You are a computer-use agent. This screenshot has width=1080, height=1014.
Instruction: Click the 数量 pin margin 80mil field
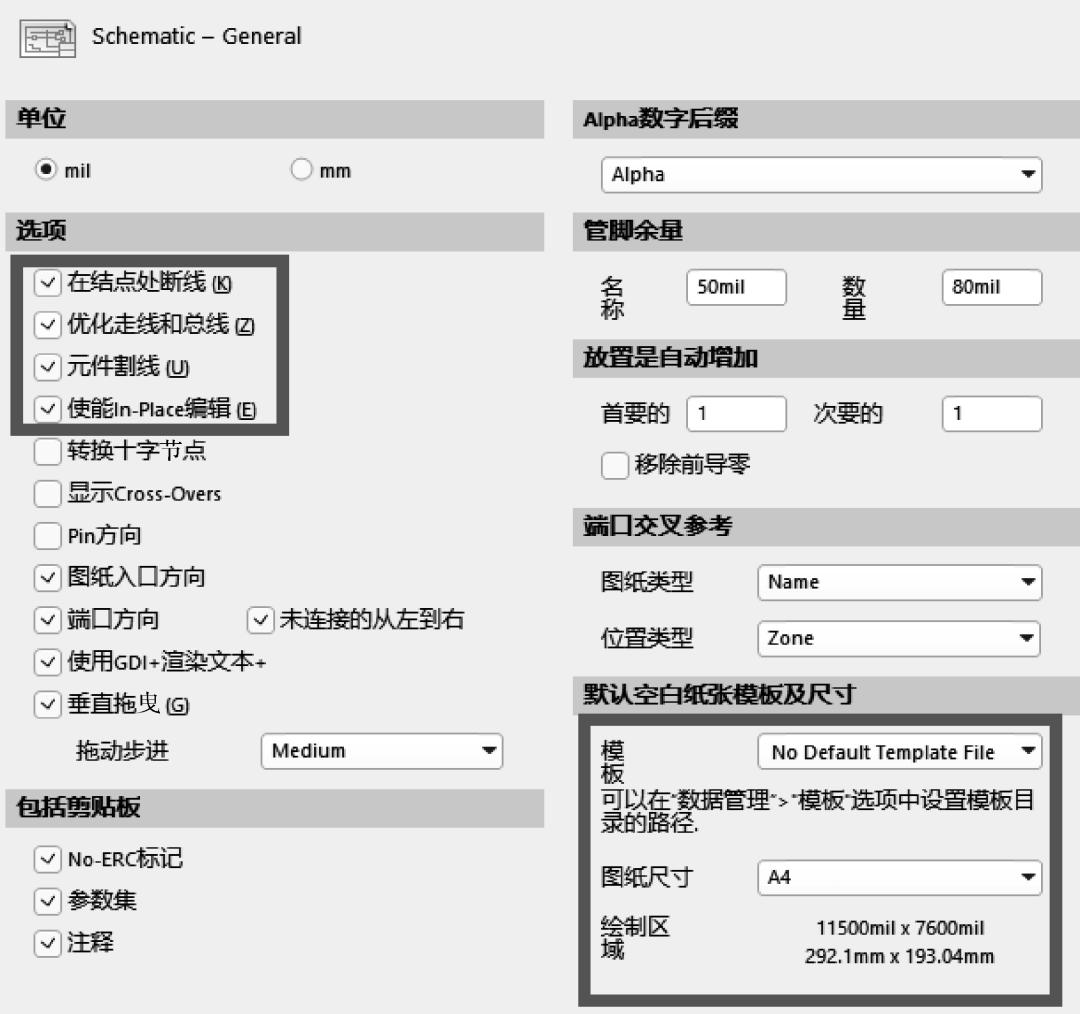click(991, 288)
